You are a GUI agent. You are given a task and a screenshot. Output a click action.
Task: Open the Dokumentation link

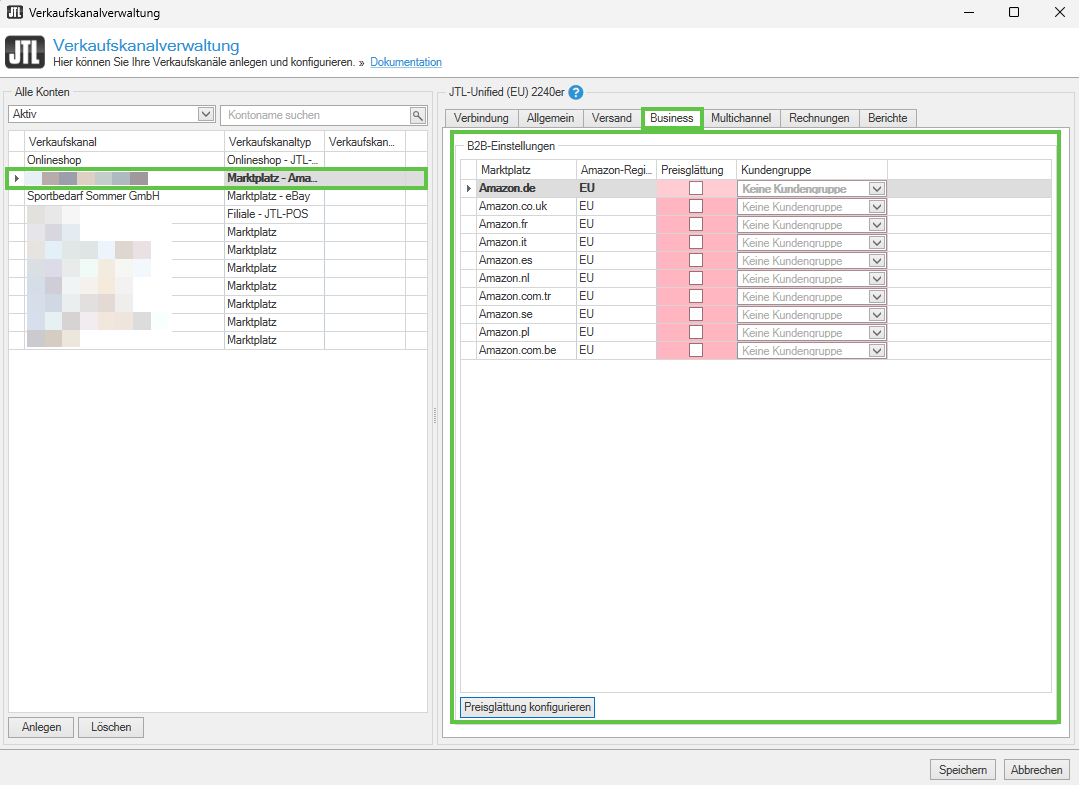pos(406,62)
